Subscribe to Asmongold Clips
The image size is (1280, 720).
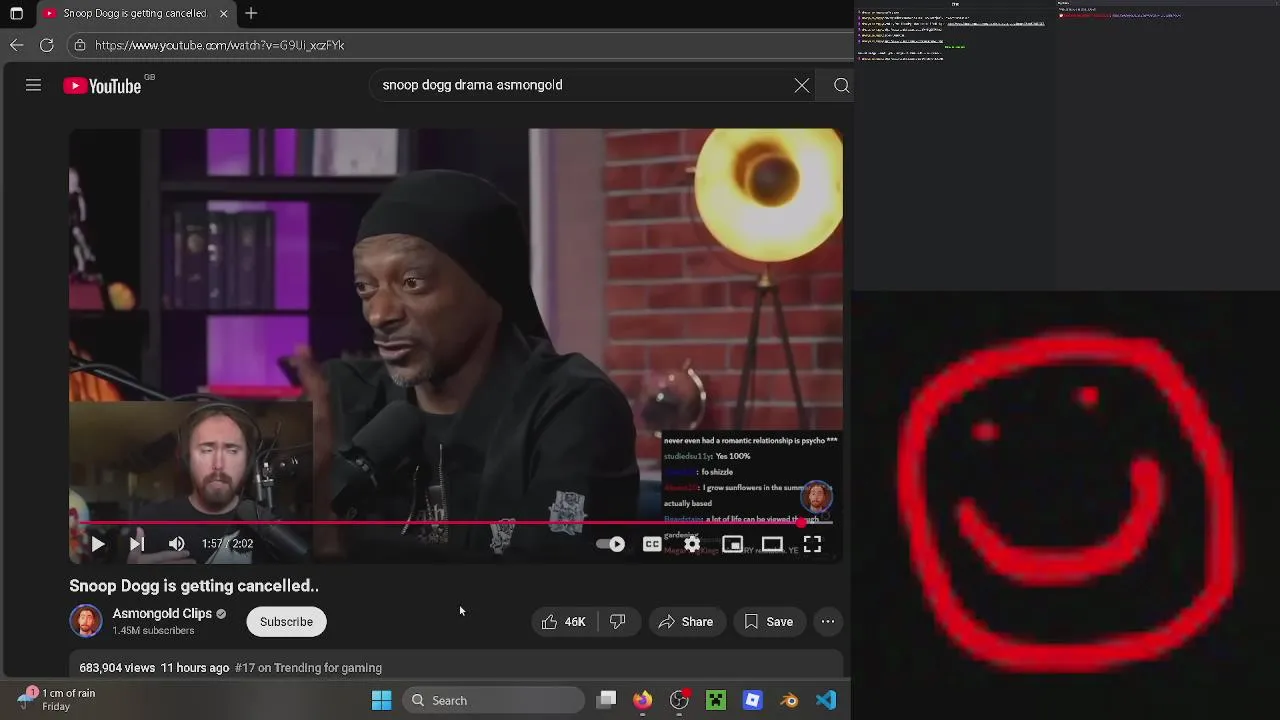coord(286,622)
